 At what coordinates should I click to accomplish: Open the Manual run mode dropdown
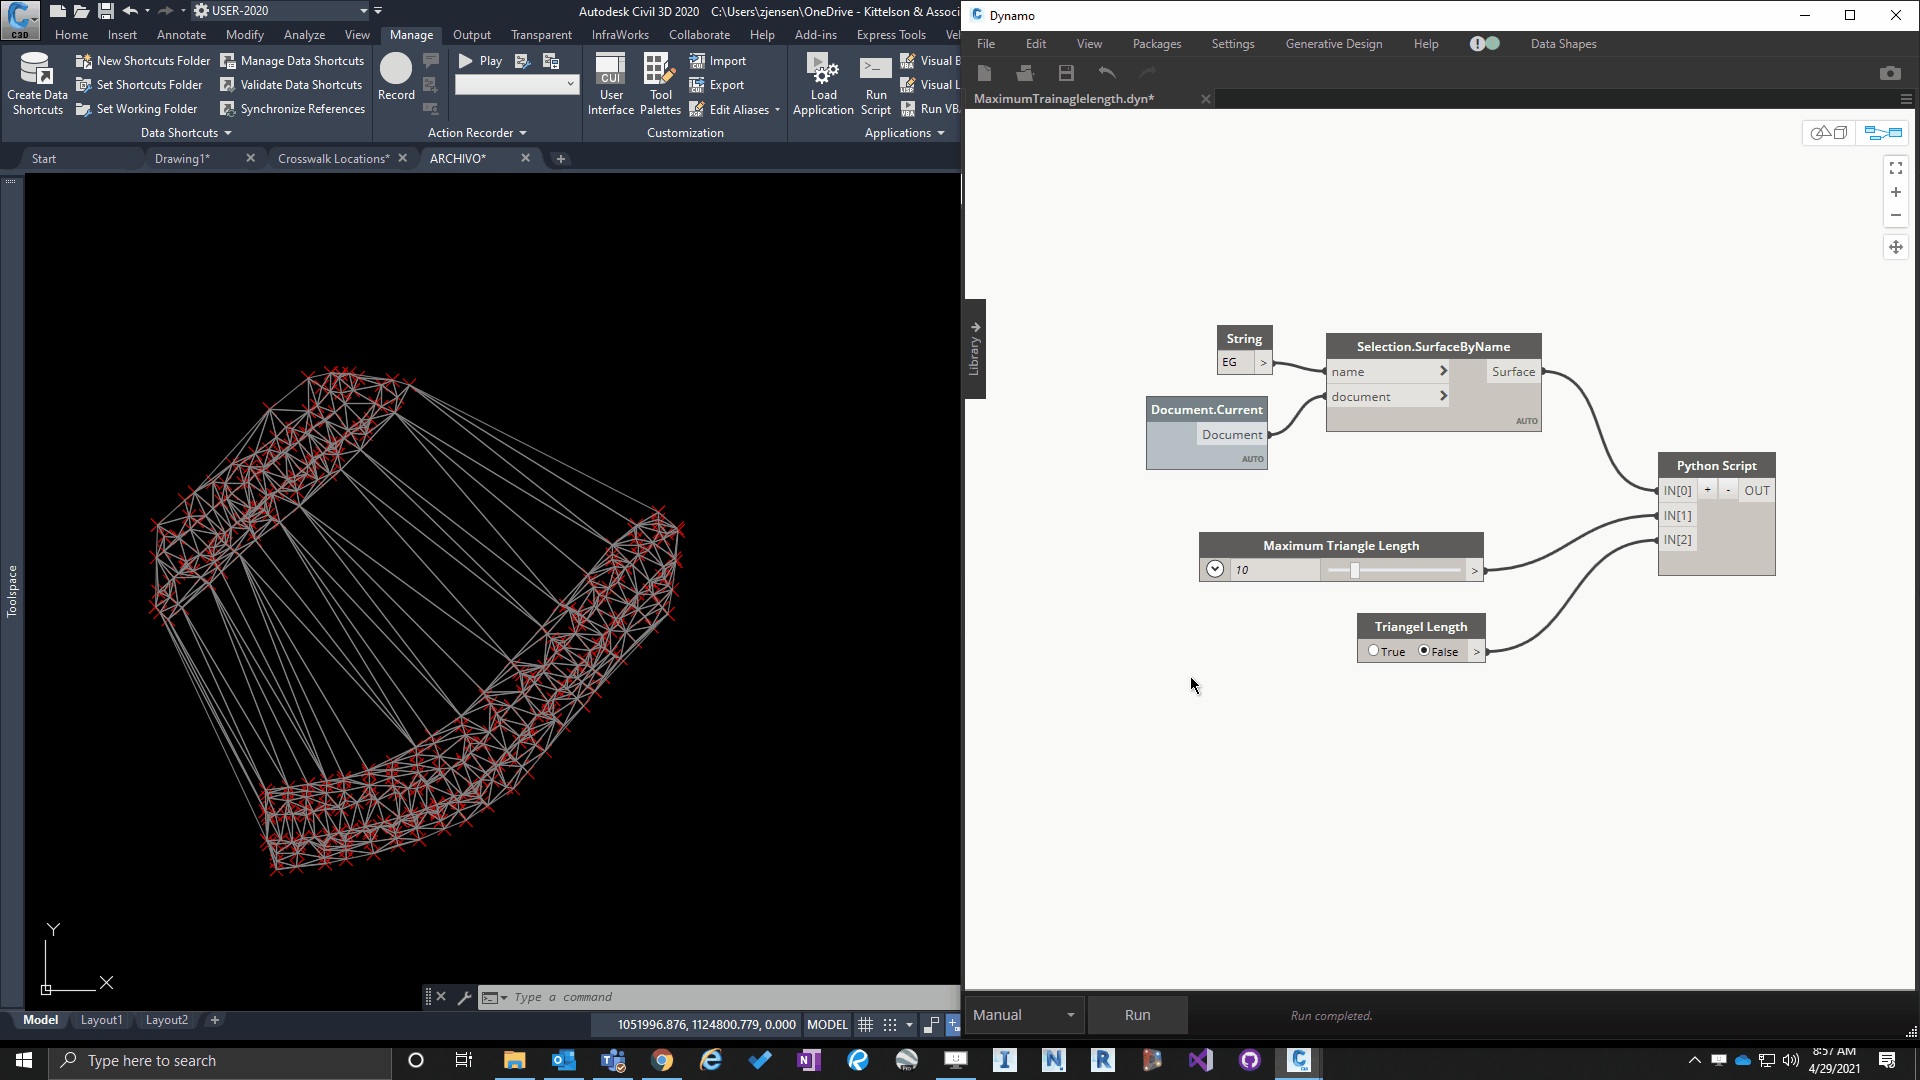click(x=1024, y=1015)
